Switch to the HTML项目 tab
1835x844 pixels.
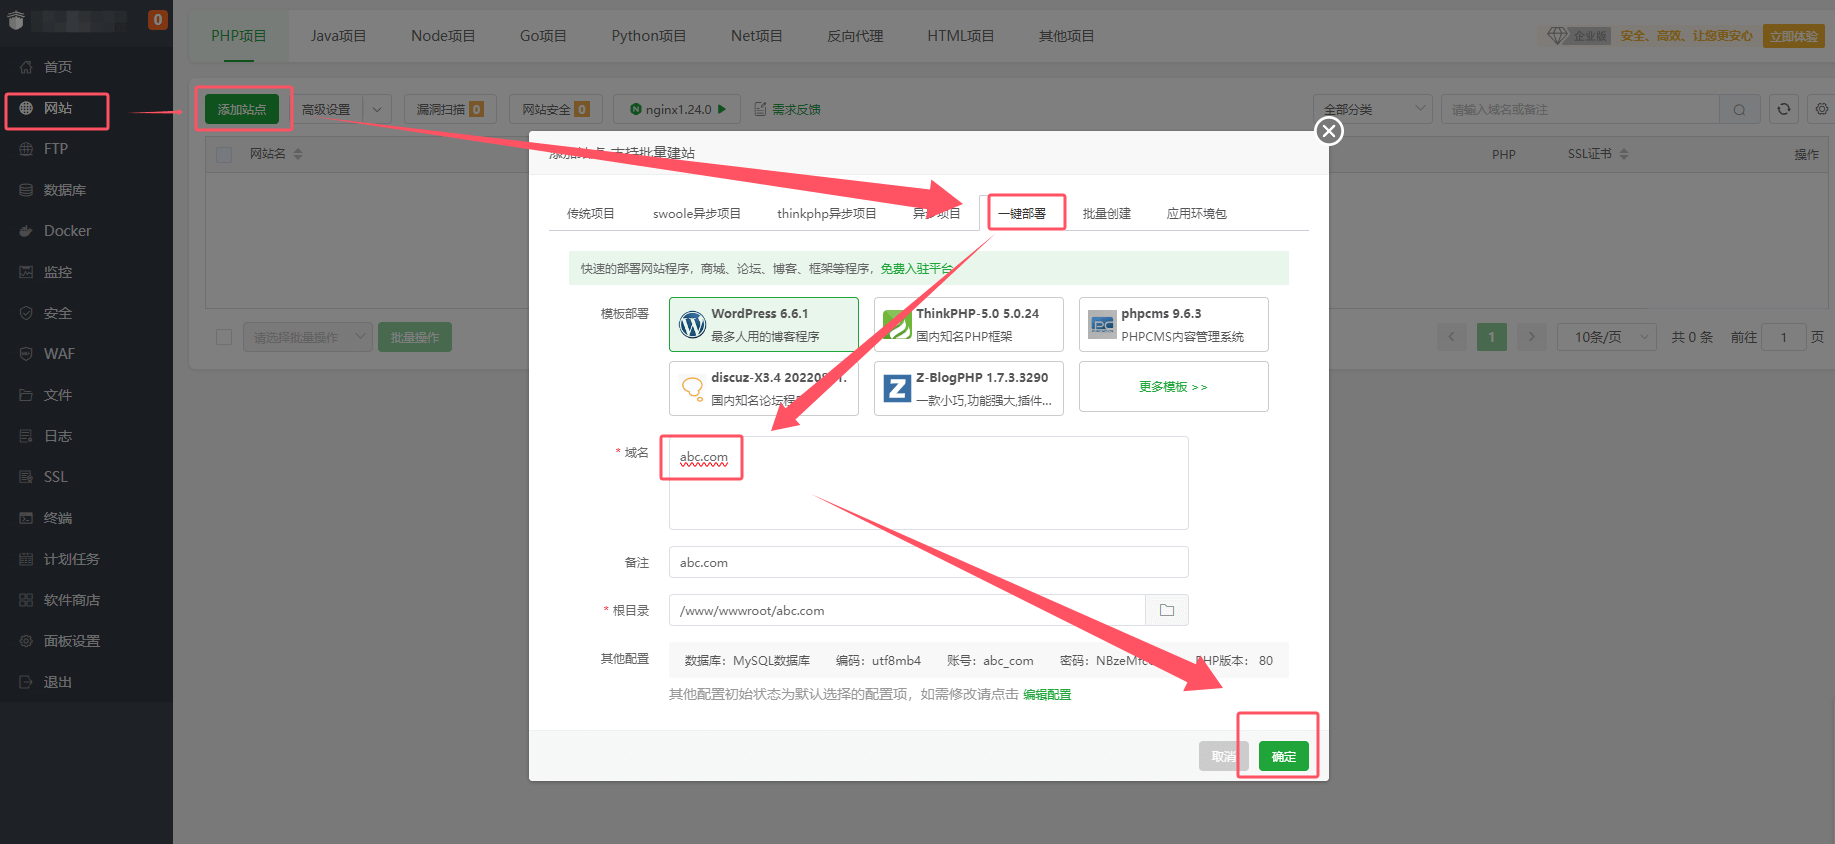tap(961, 36)
